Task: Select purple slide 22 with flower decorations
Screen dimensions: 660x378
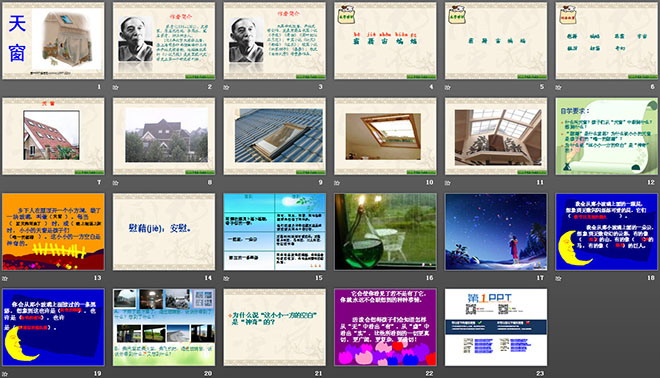Action: pyautogui.click(x=385, y=327)
